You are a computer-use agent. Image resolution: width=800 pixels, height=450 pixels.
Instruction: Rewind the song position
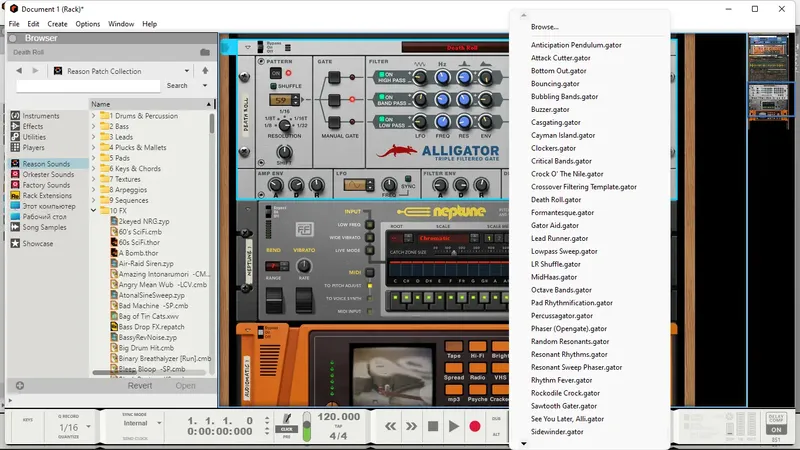[x=390, y=426]
